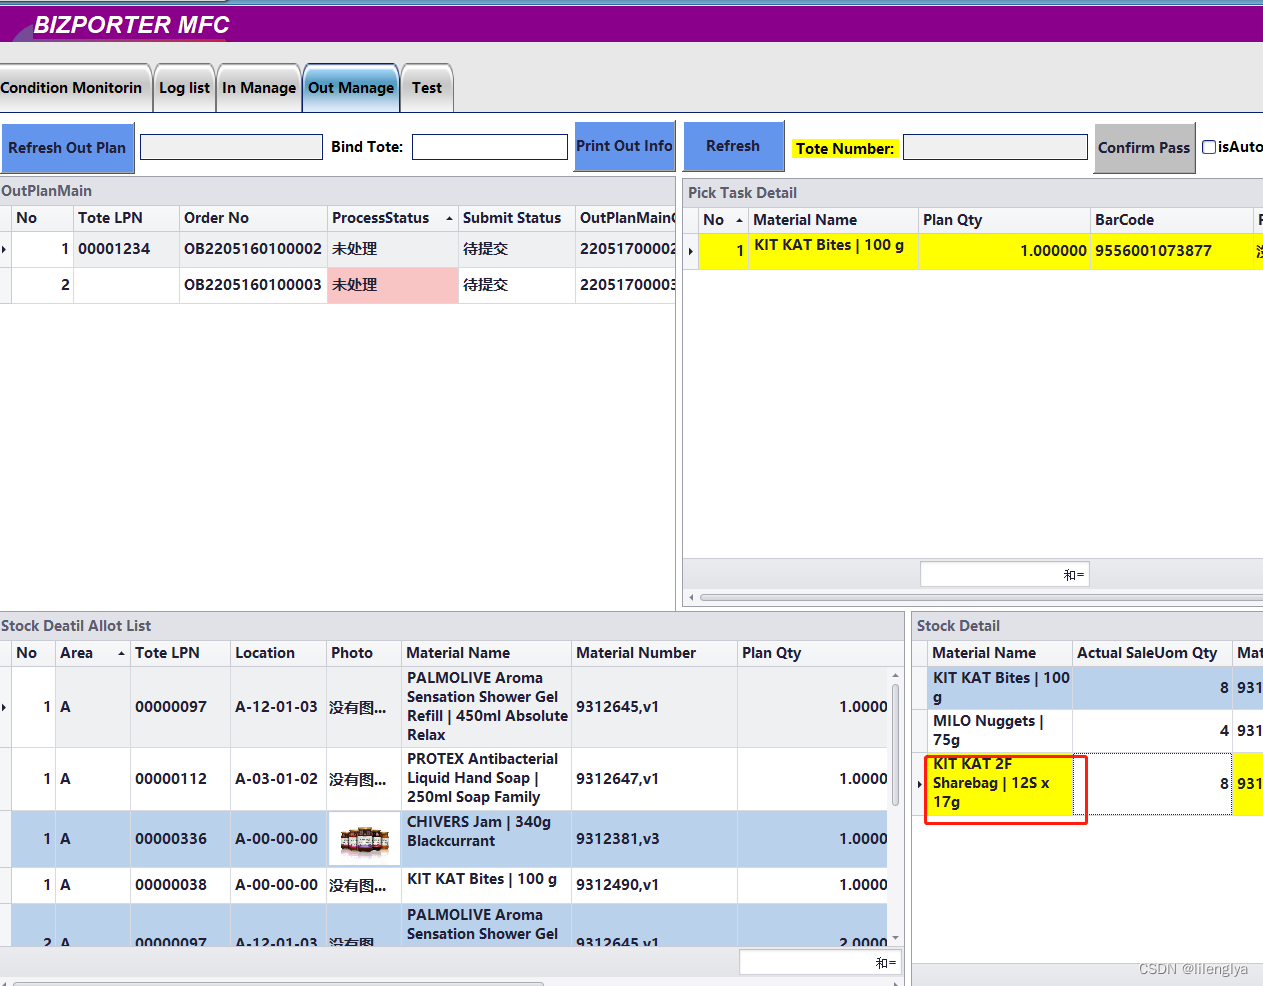Click the Location column header
The width and height of the screenshot is (1263, 986).
(x=278, y=653)
